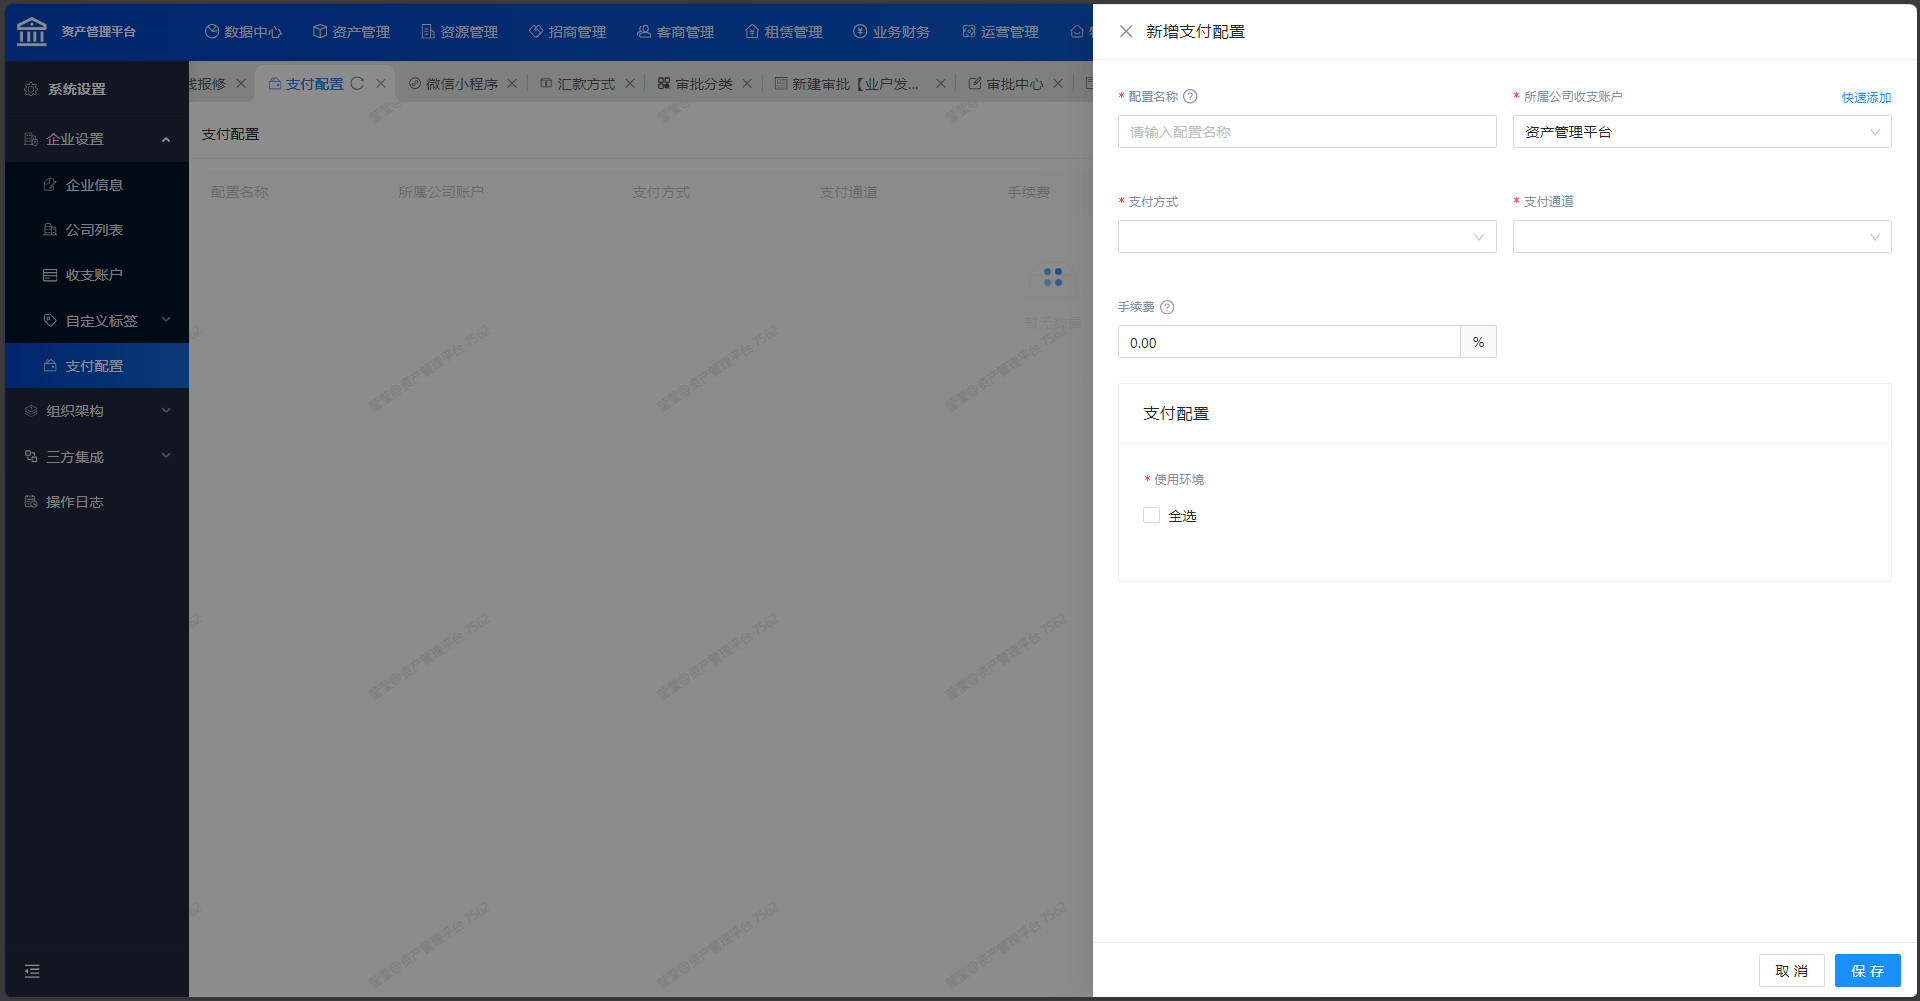
Task: Click the help icon beside 配置名称
Action: (x=1190, y=97)
